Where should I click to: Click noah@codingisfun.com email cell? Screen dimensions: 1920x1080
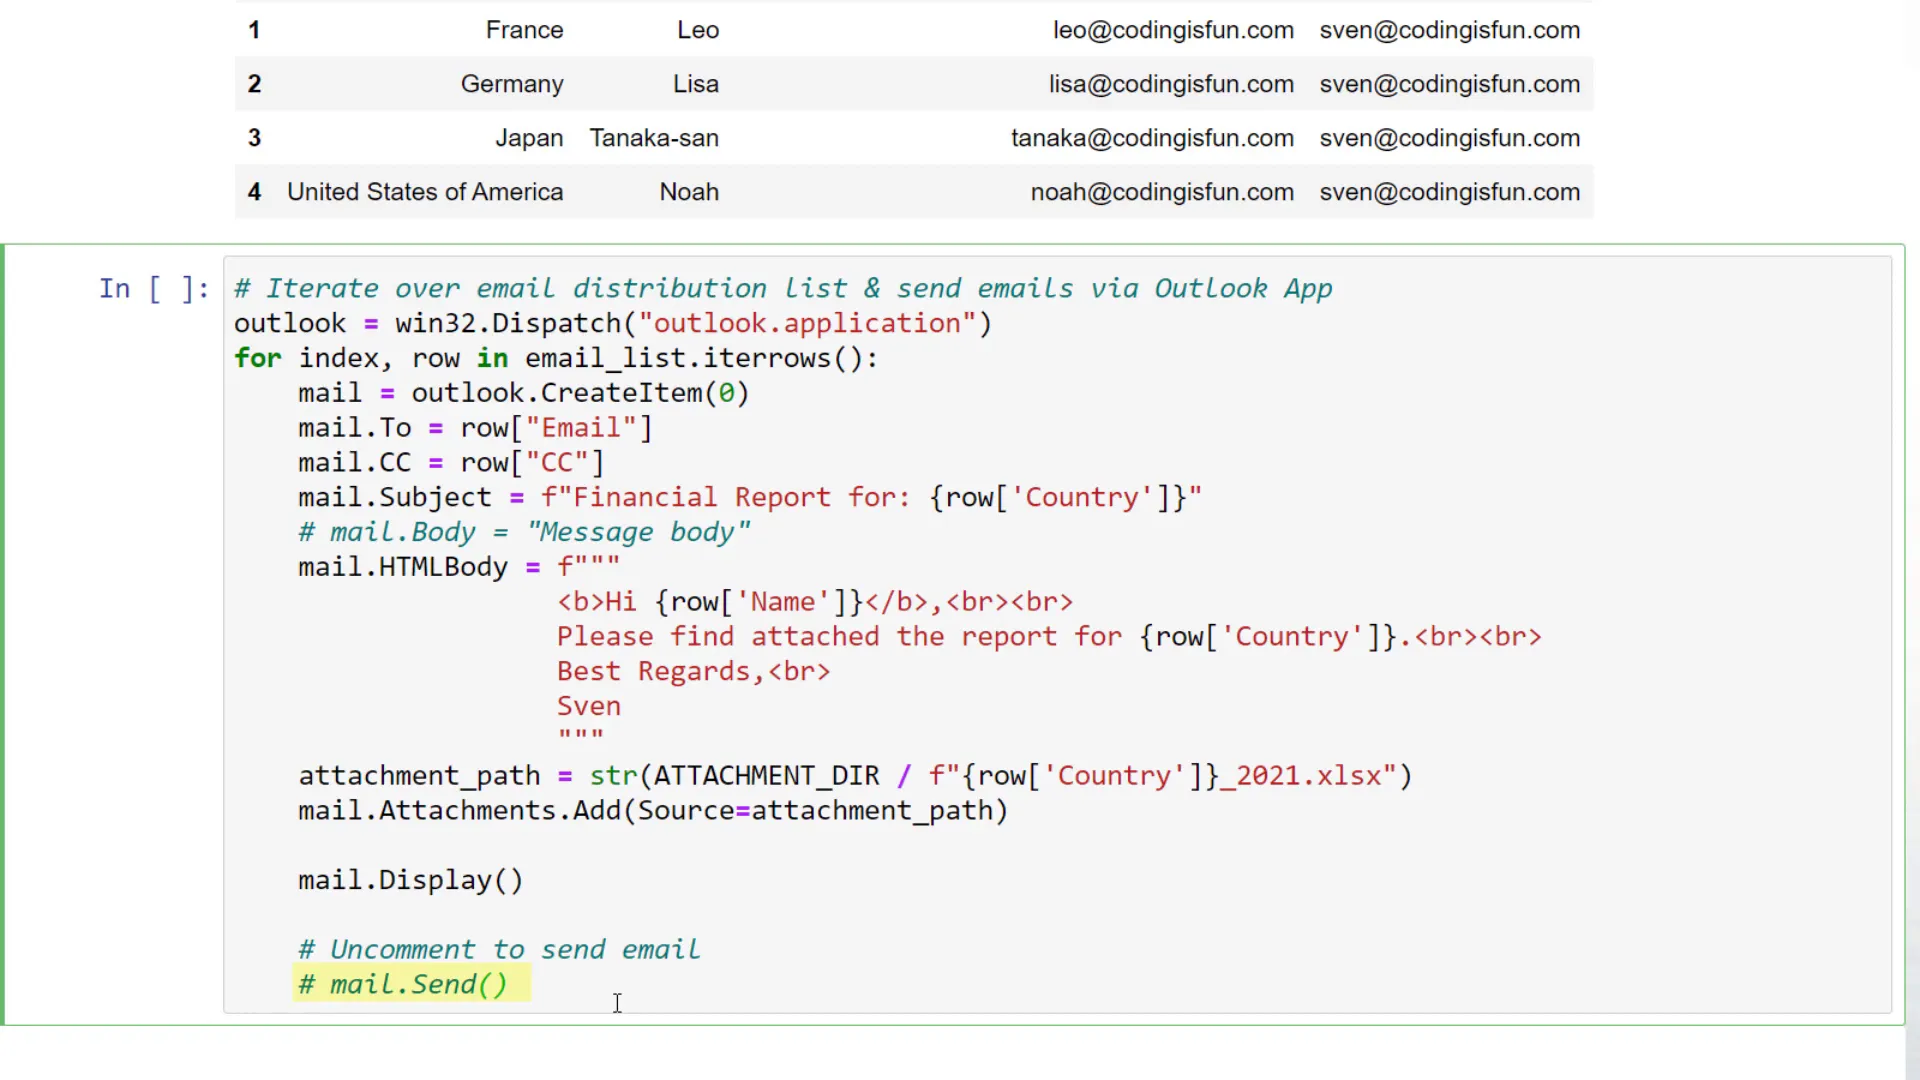1161,192
